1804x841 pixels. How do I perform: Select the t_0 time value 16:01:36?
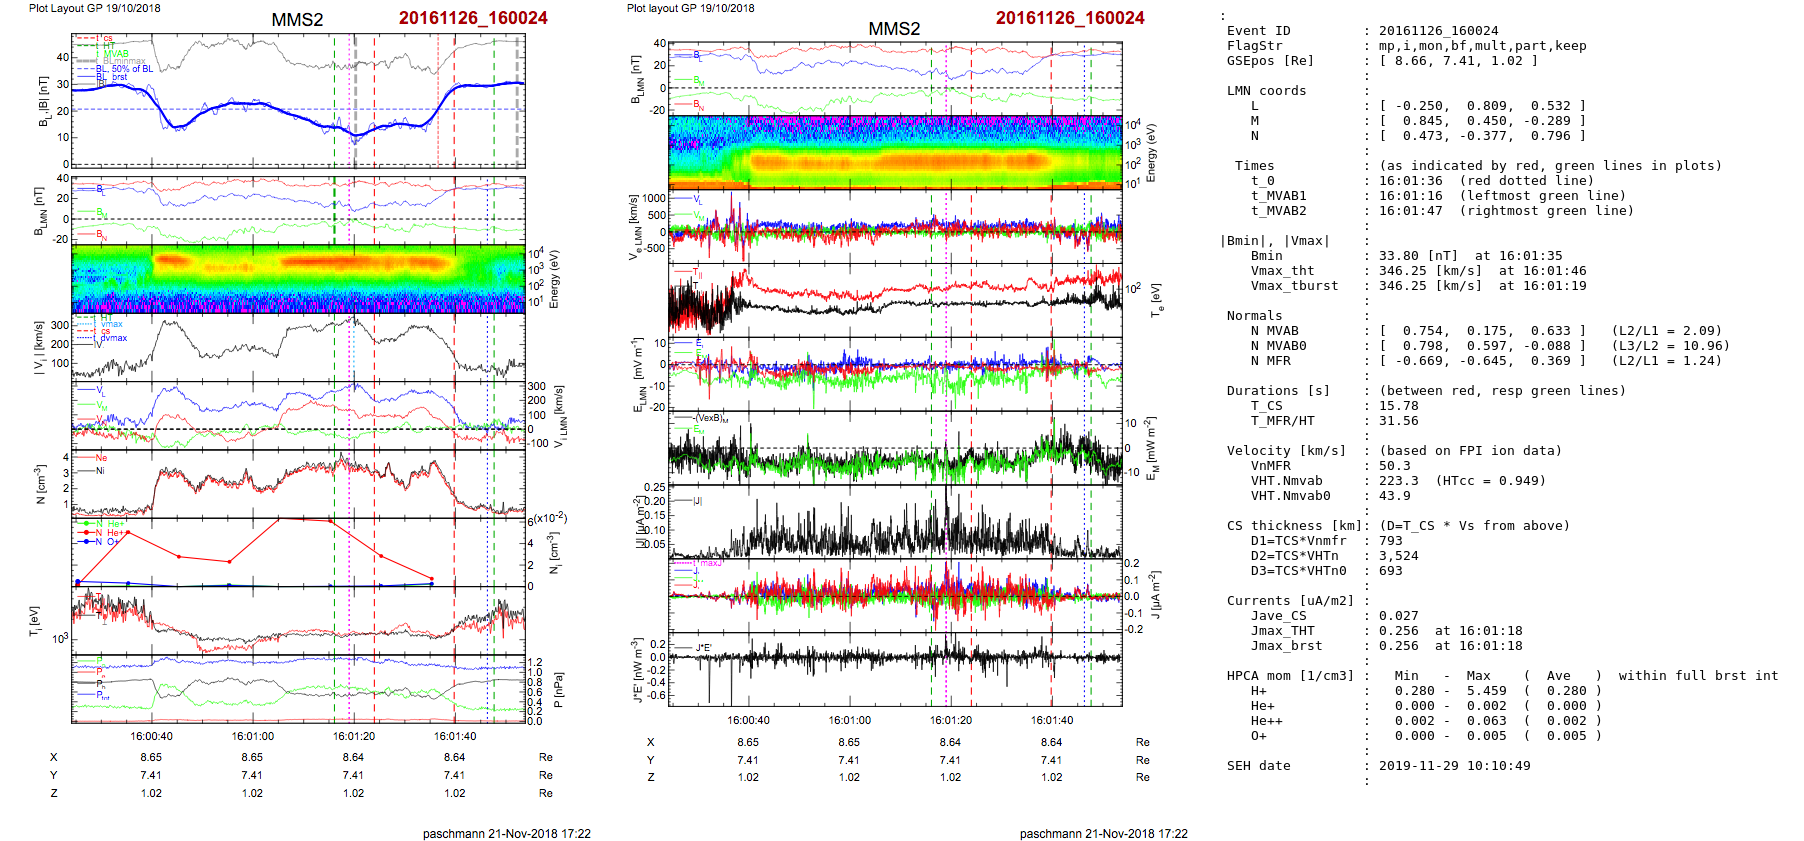coord(1411,181)
